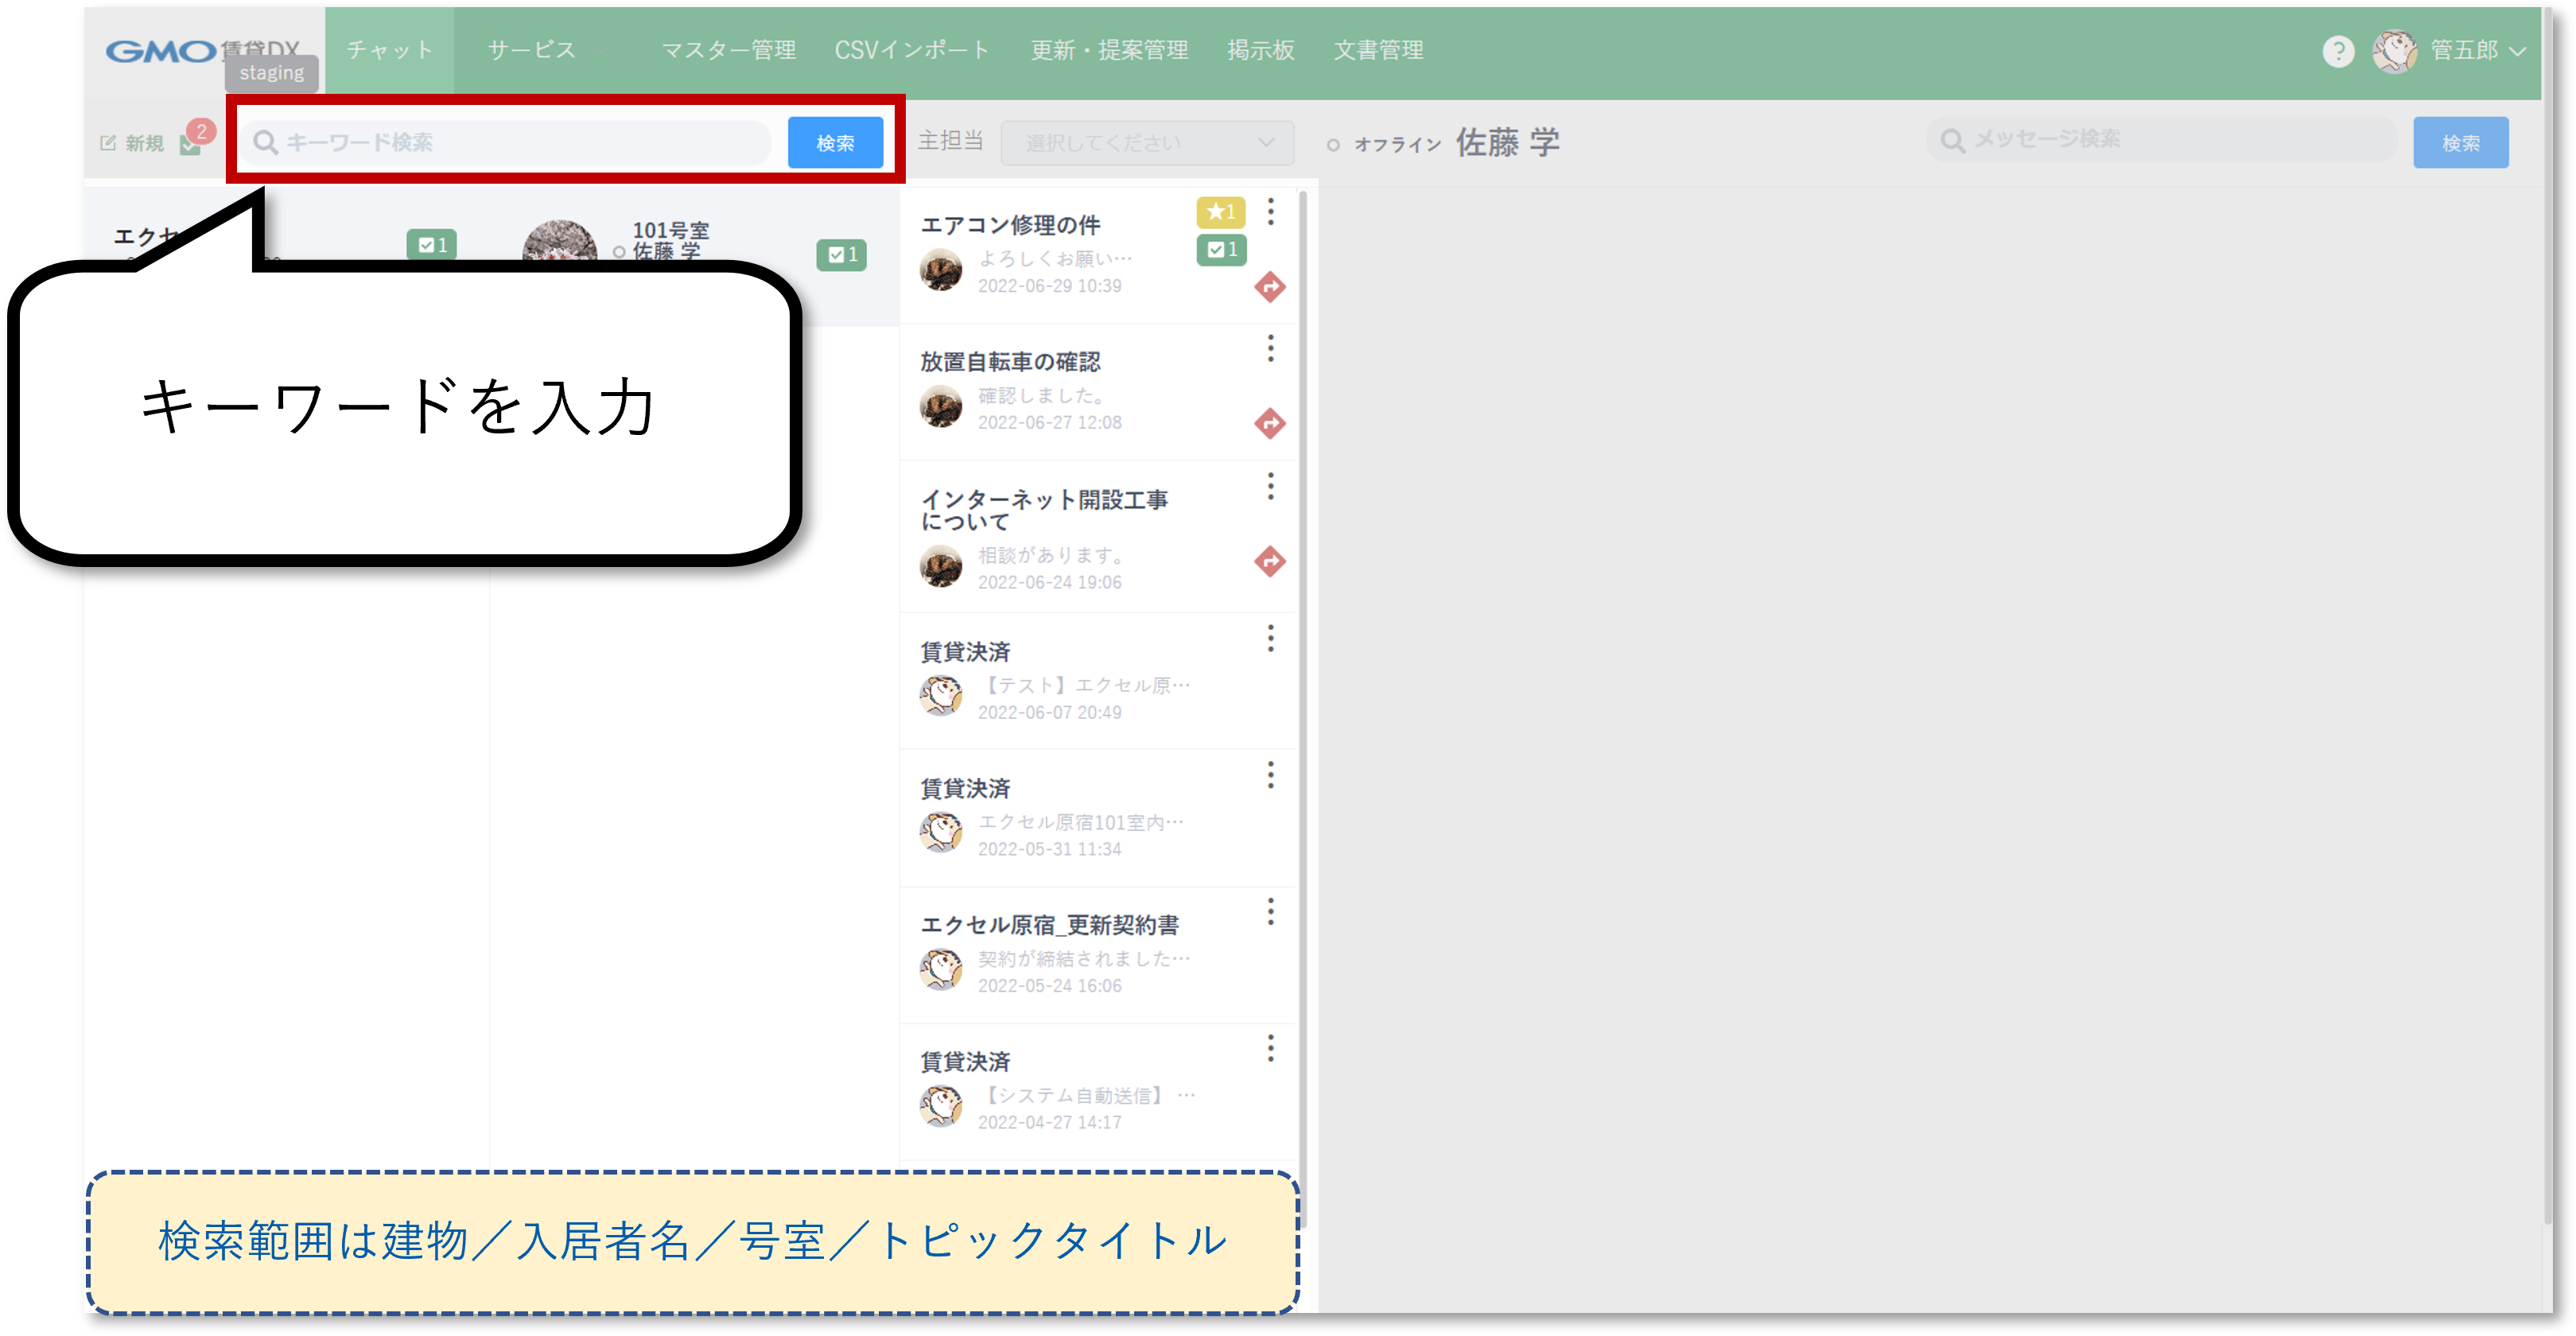Click the blue 検索 button beside keyword field

(x=835, y=142)
